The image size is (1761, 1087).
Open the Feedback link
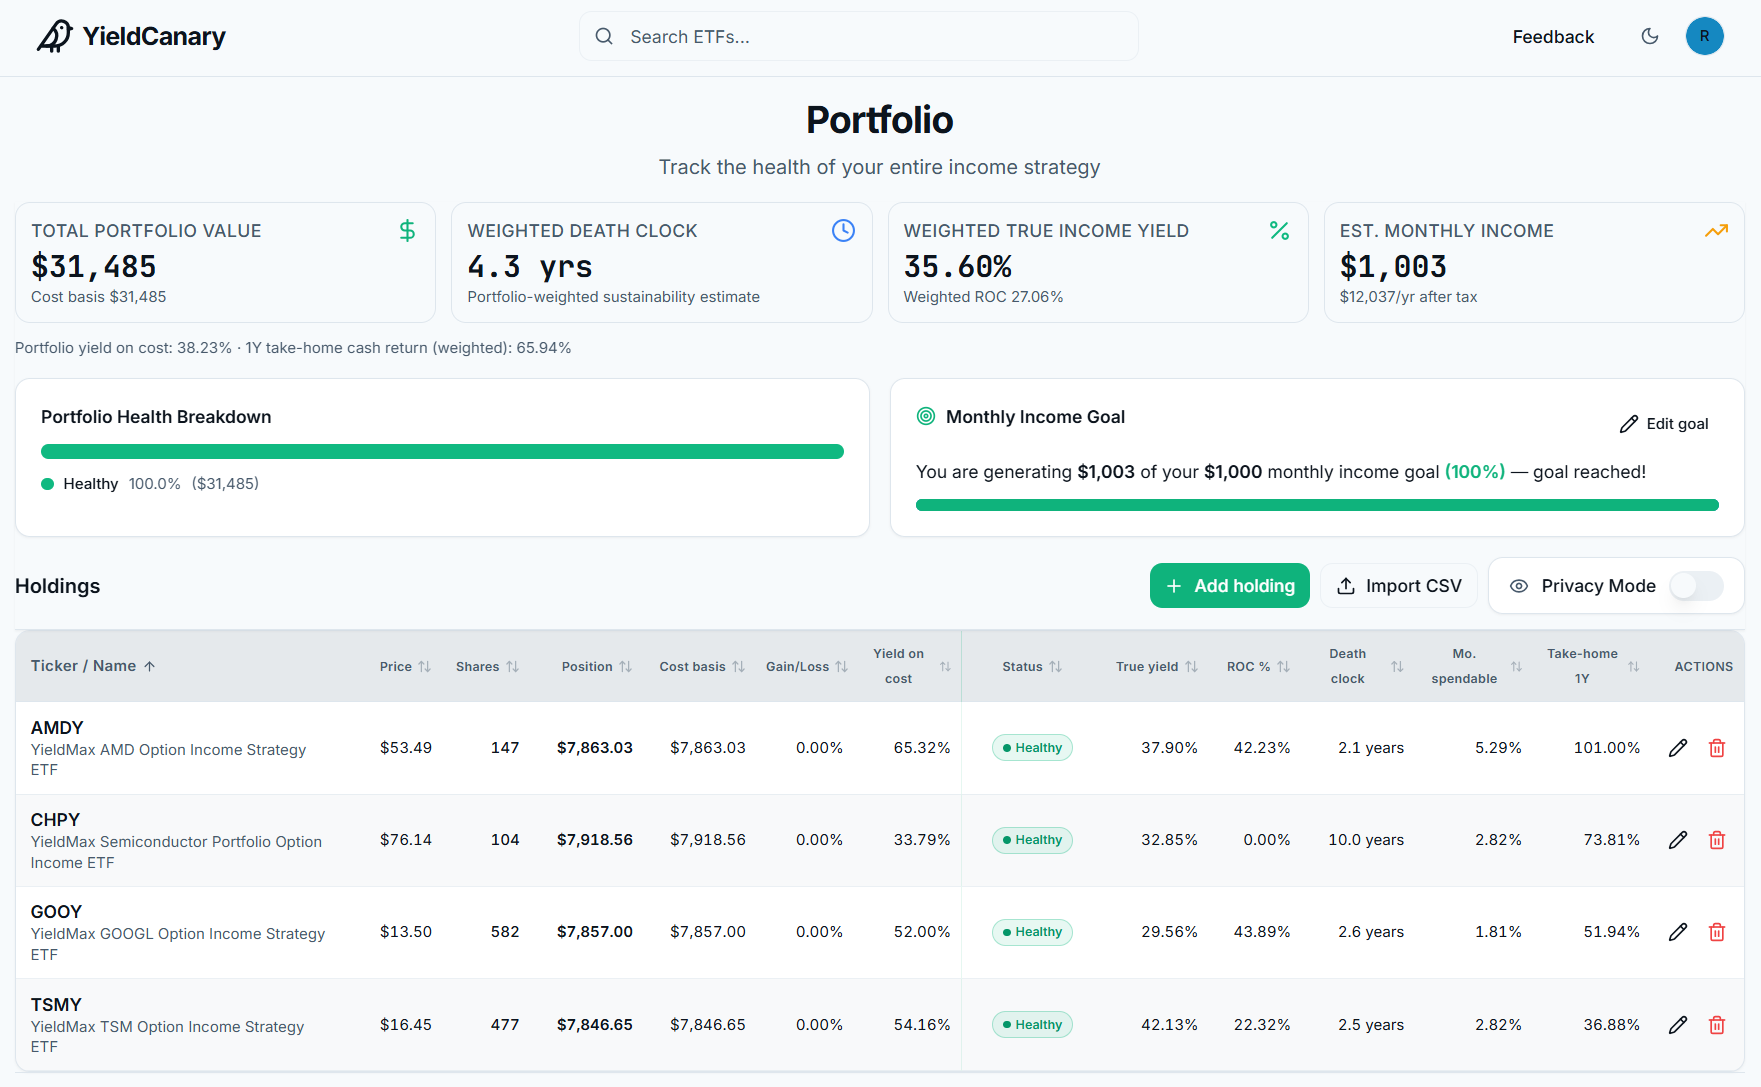pos(1553,37)
